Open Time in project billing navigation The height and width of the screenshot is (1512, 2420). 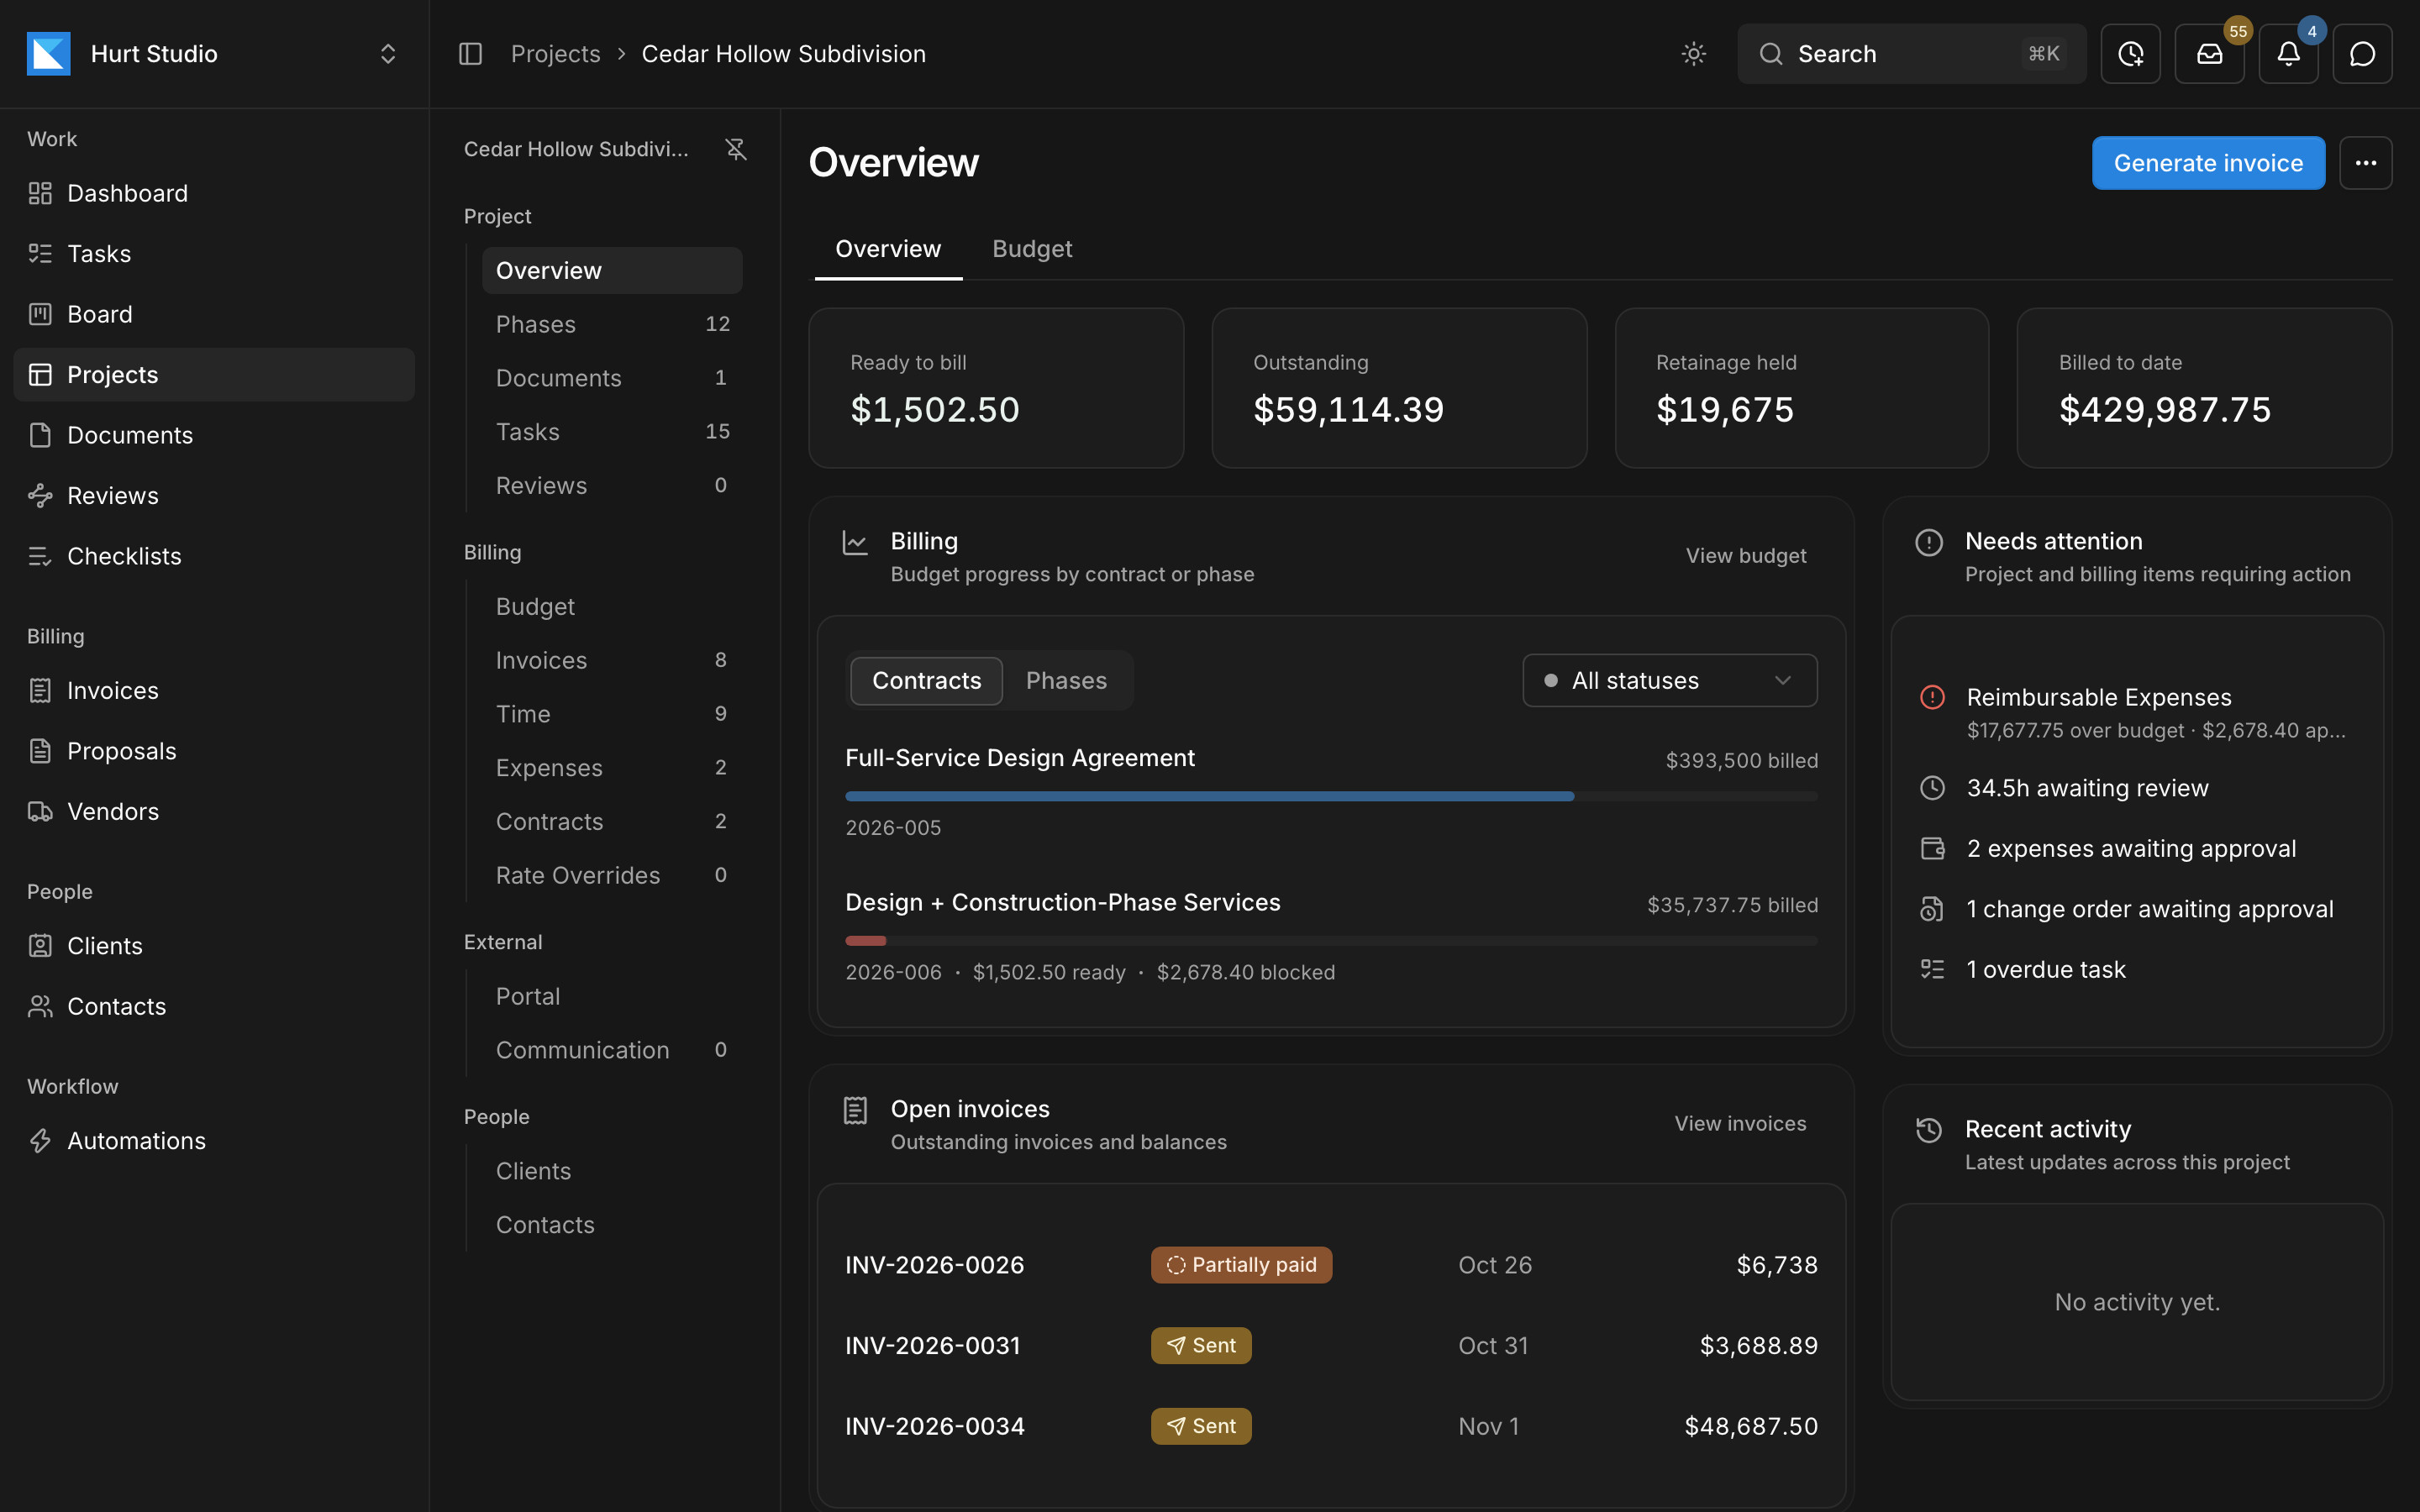point(612,714)
